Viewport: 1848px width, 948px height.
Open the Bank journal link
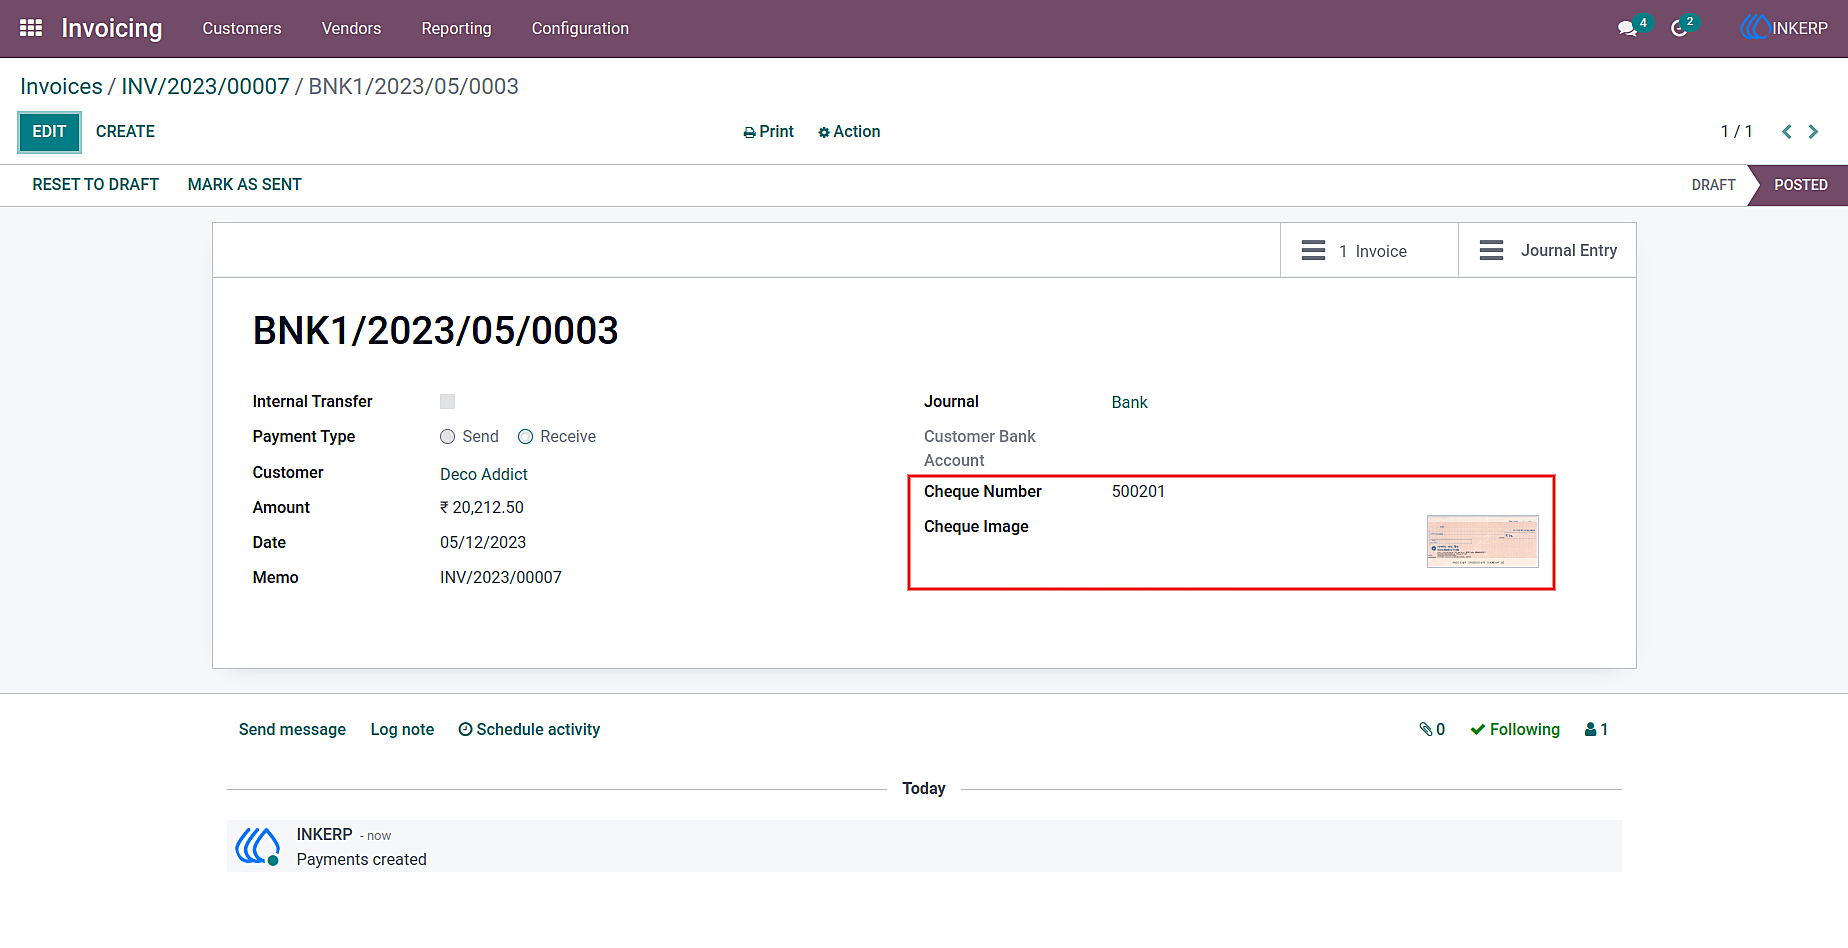click(x=1129, y=402)
